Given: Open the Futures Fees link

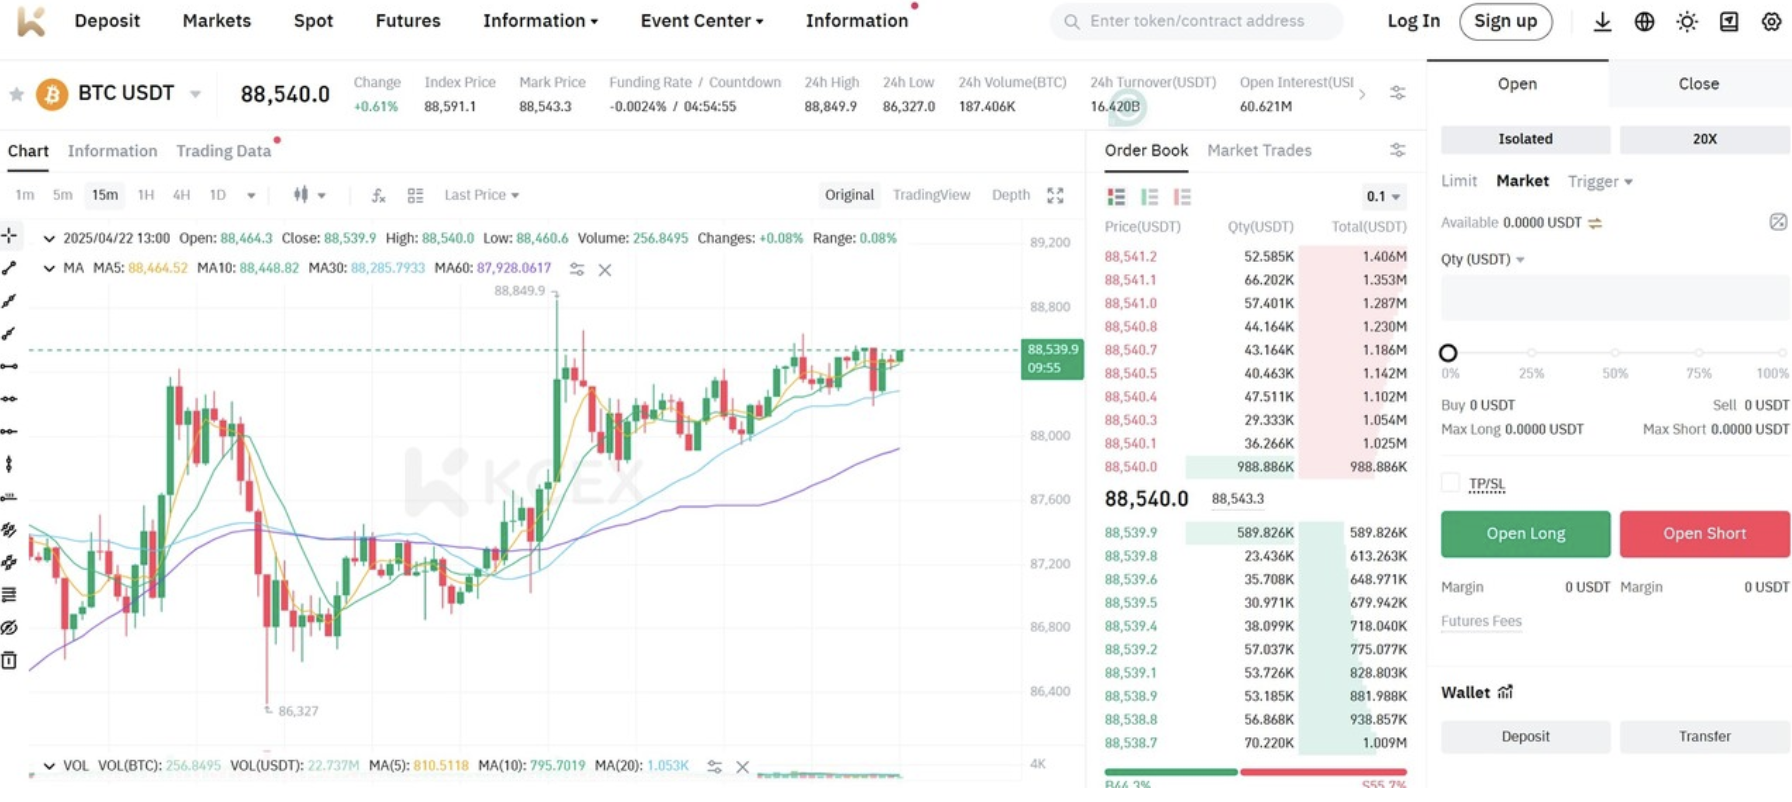Looking at the screenshot, I should tap(1481, 621).
